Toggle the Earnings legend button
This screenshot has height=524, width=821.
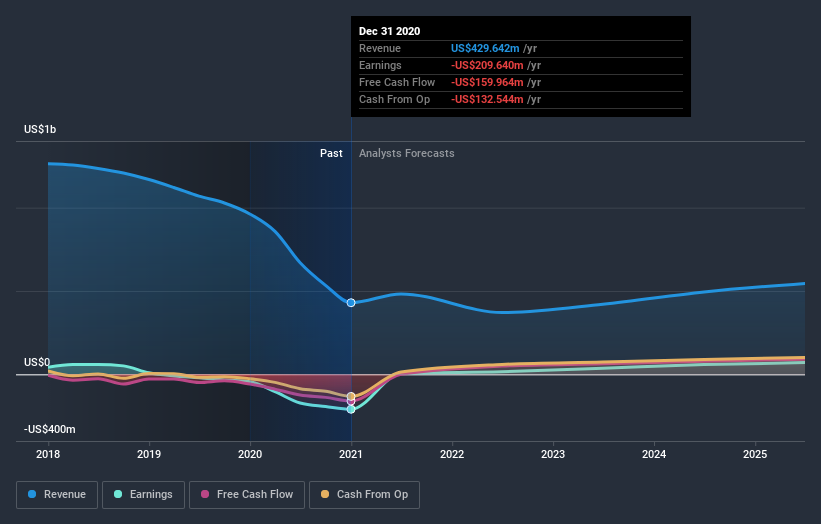click(143, 495)
